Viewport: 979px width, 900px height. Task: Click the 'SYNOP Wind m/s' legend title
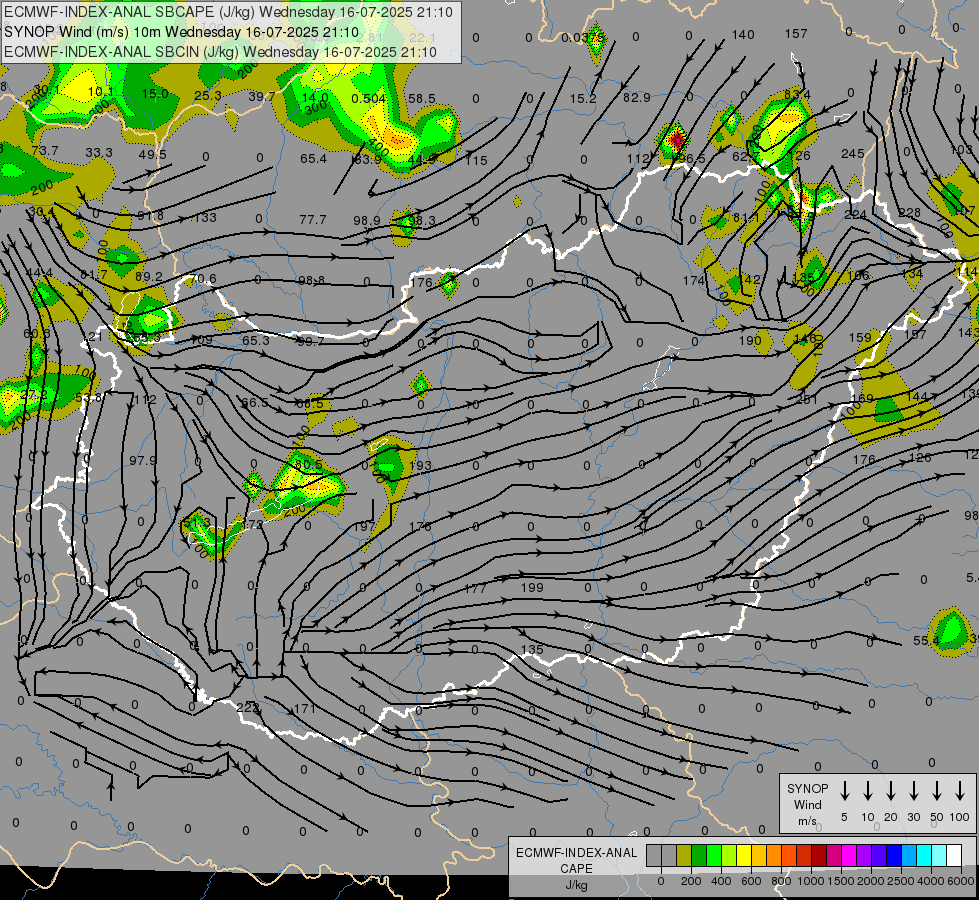807,804
